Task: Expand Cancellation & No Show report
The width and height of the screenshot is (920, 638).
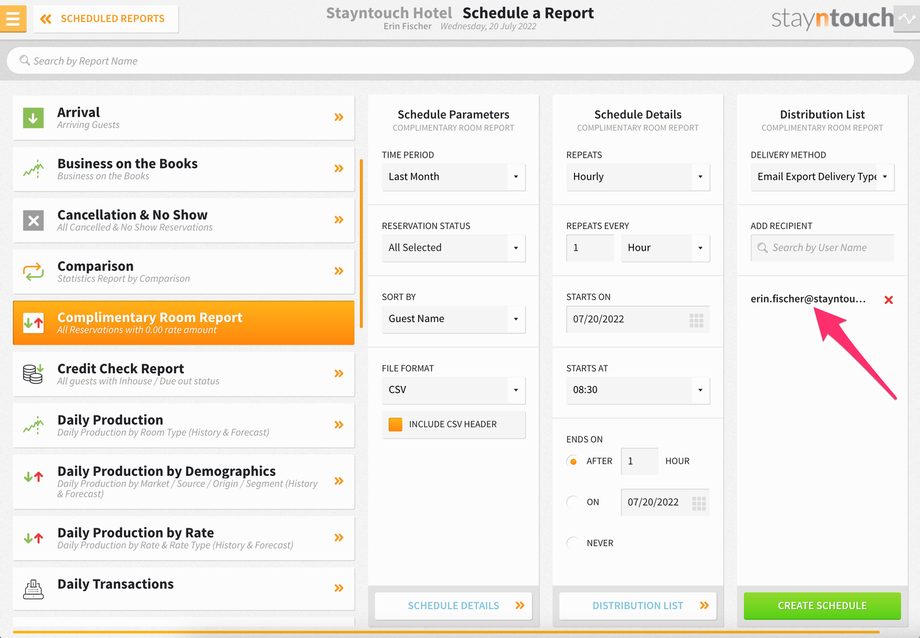Action: pyautogui.click(x=339, y=220)
